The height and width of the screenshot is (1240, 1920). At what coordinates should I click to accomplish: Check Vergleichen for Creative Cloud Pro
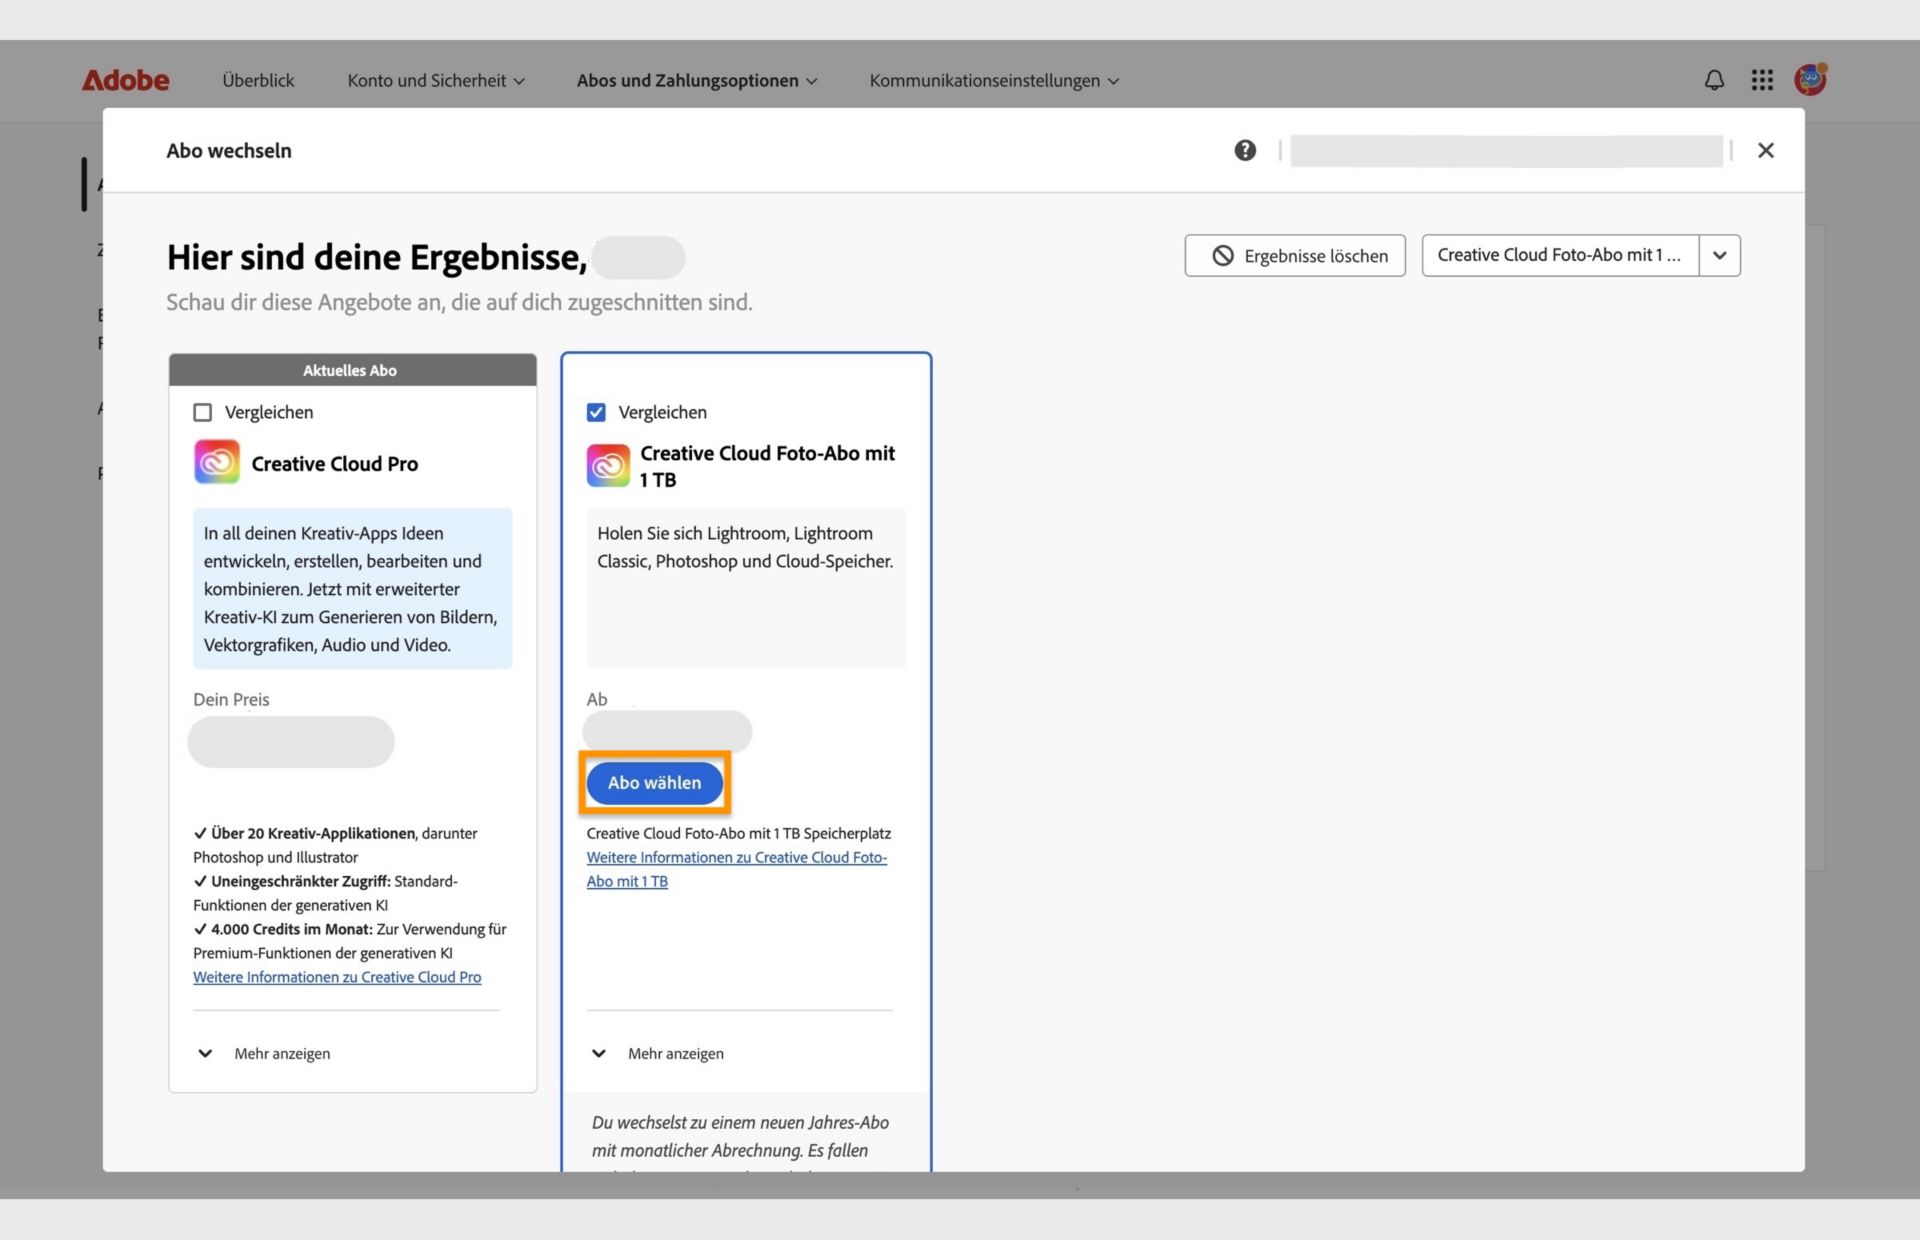203,412
